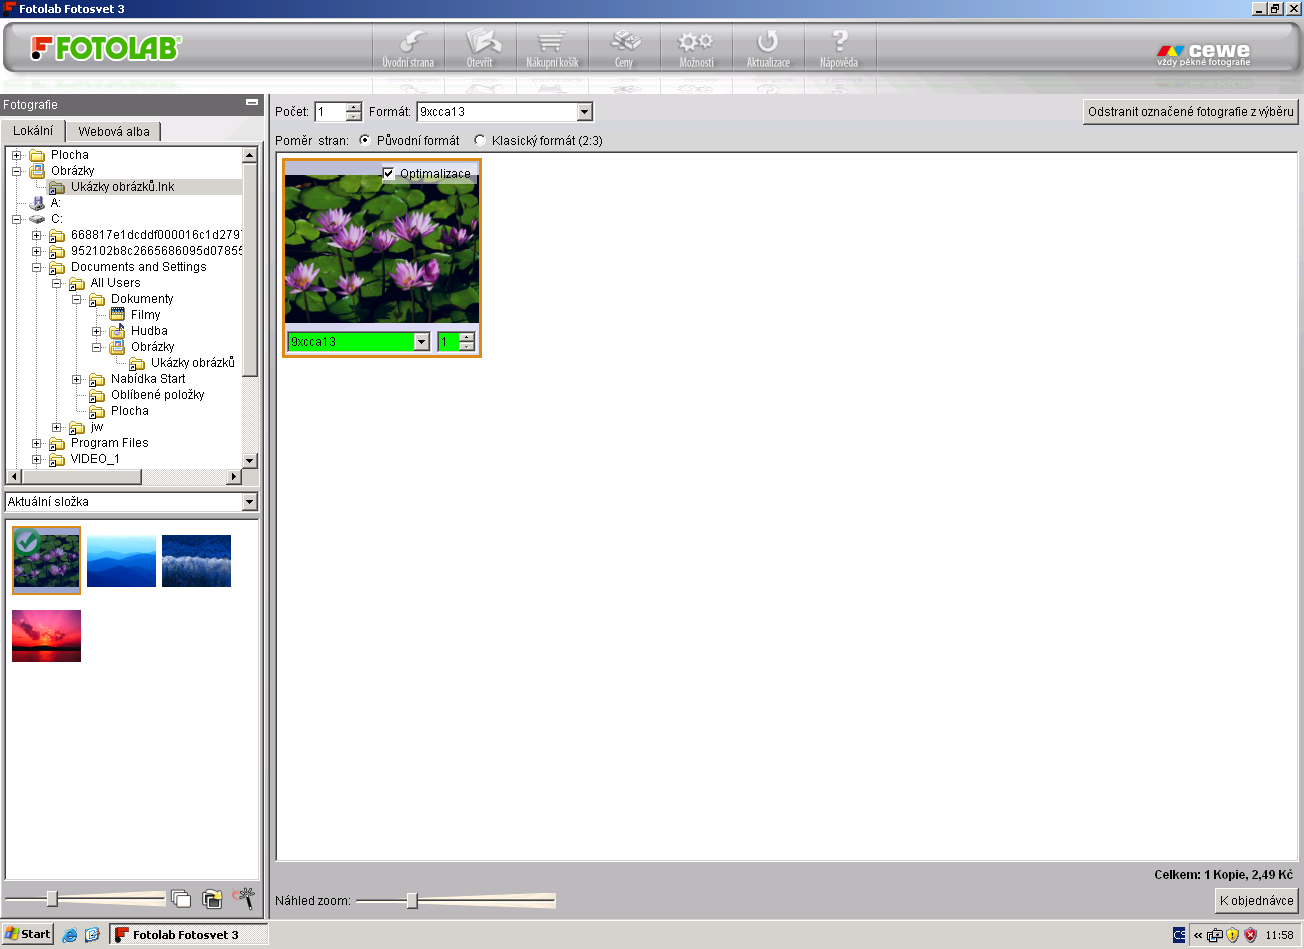Click the Aktualizace update icon
Image resolution: width=1304 pixels, height=949 pixels.
pos(768,48)
